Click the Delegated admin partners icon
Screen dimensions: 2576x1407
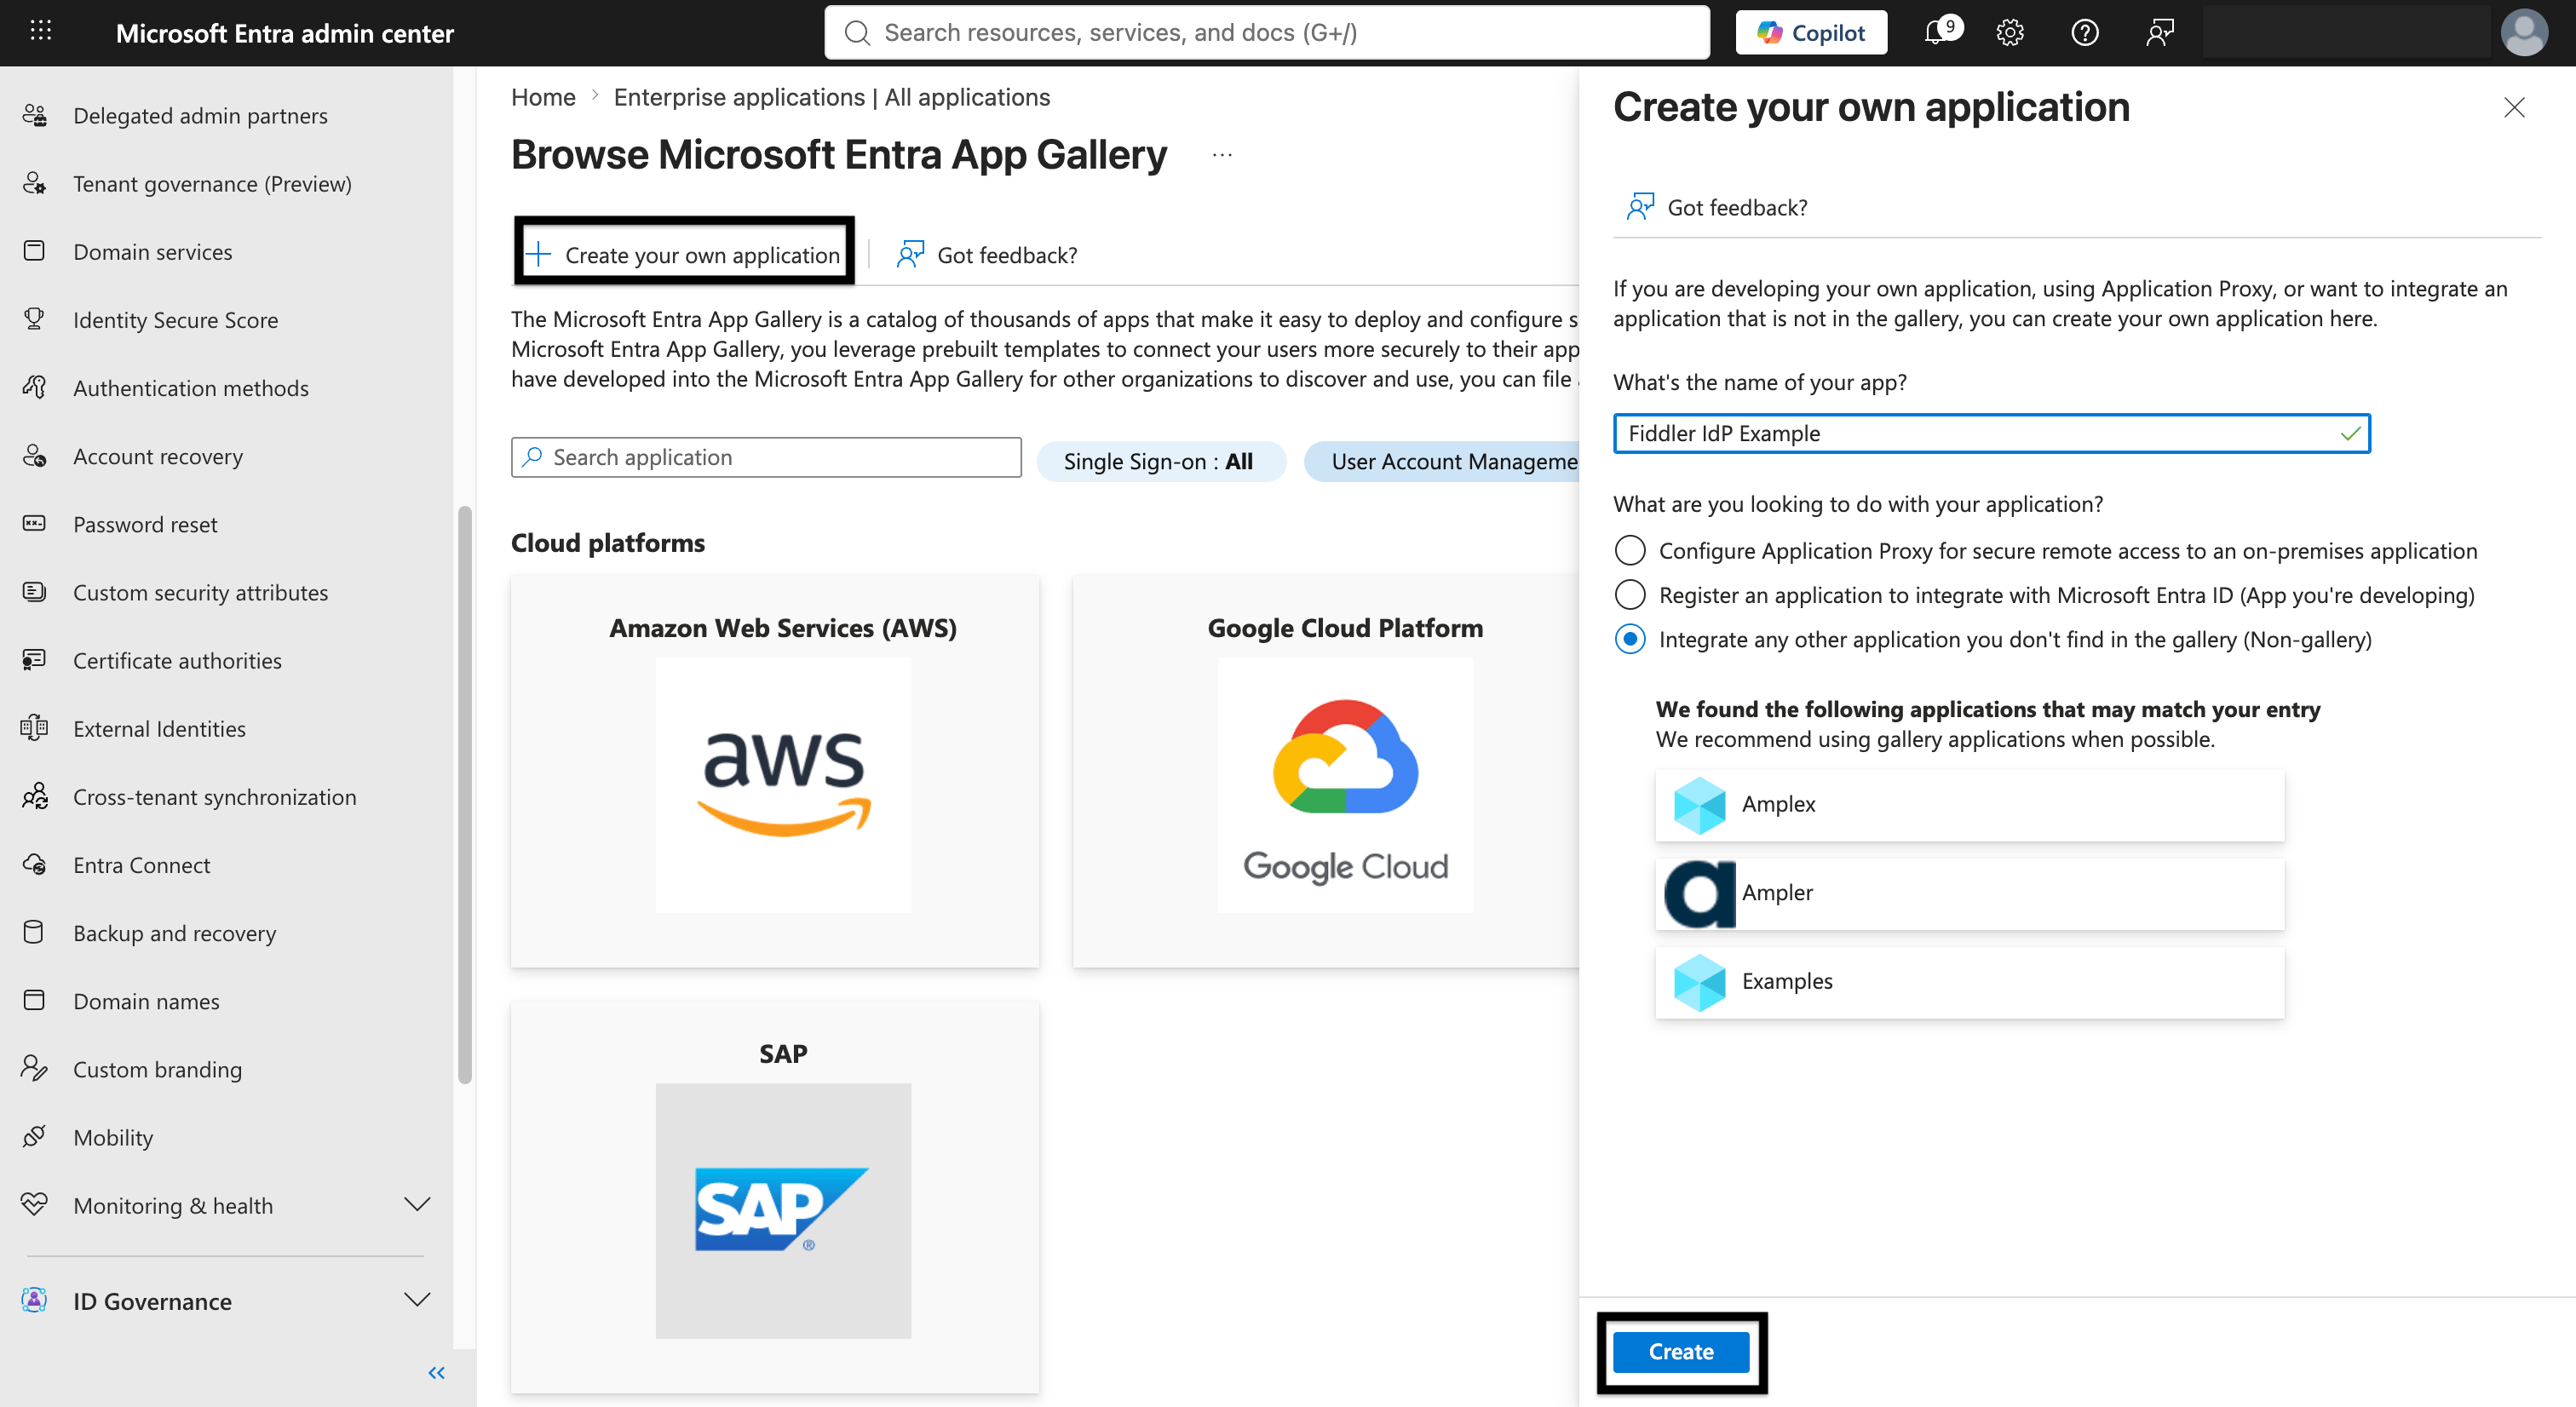[x=35, y=115]
